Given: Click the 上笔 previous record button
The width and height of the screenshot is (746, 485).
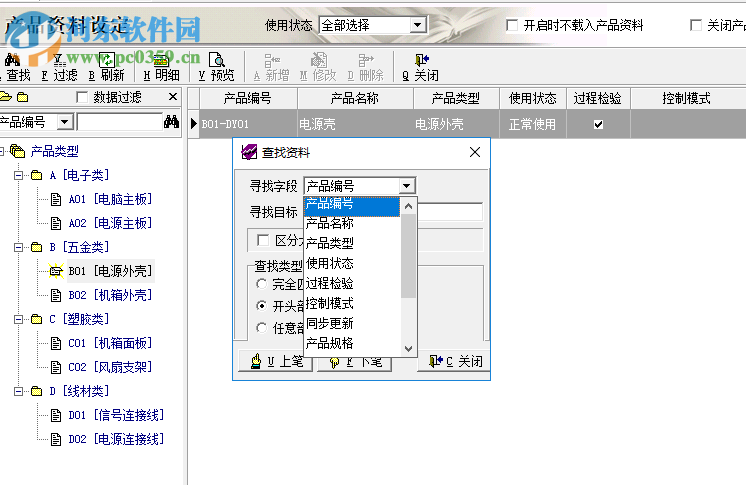Looking at the screenshot, I should pyautogui.click(x=275, y=361).
